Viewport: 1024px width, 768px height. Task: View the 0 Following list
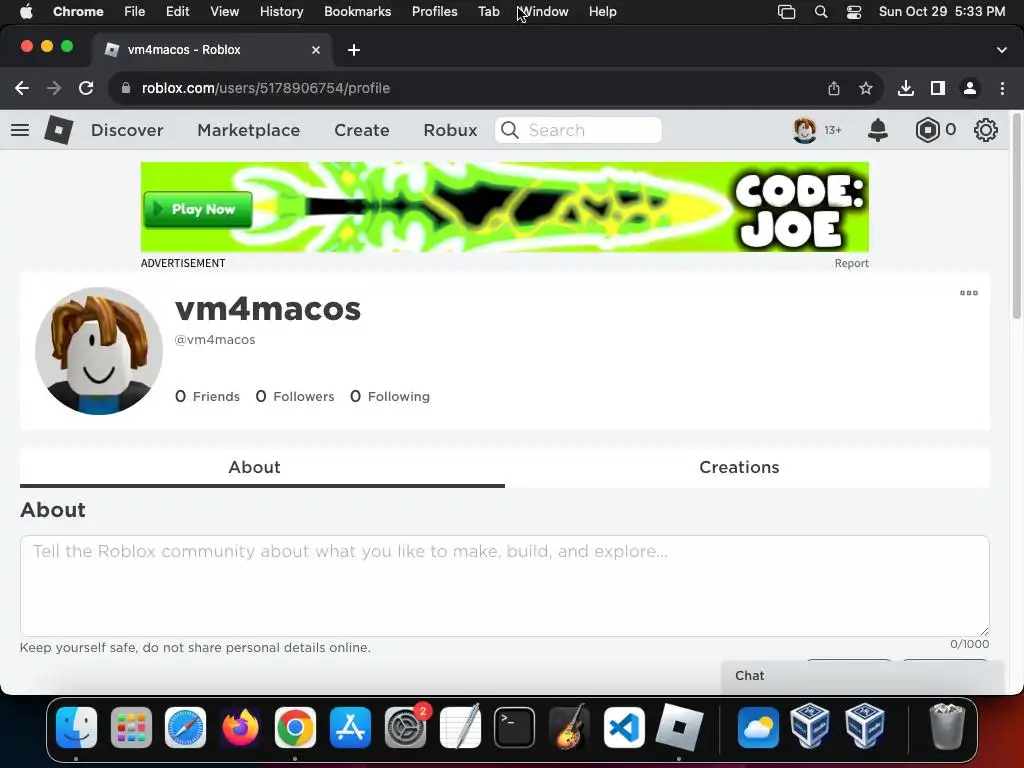[x=390, y=396]
